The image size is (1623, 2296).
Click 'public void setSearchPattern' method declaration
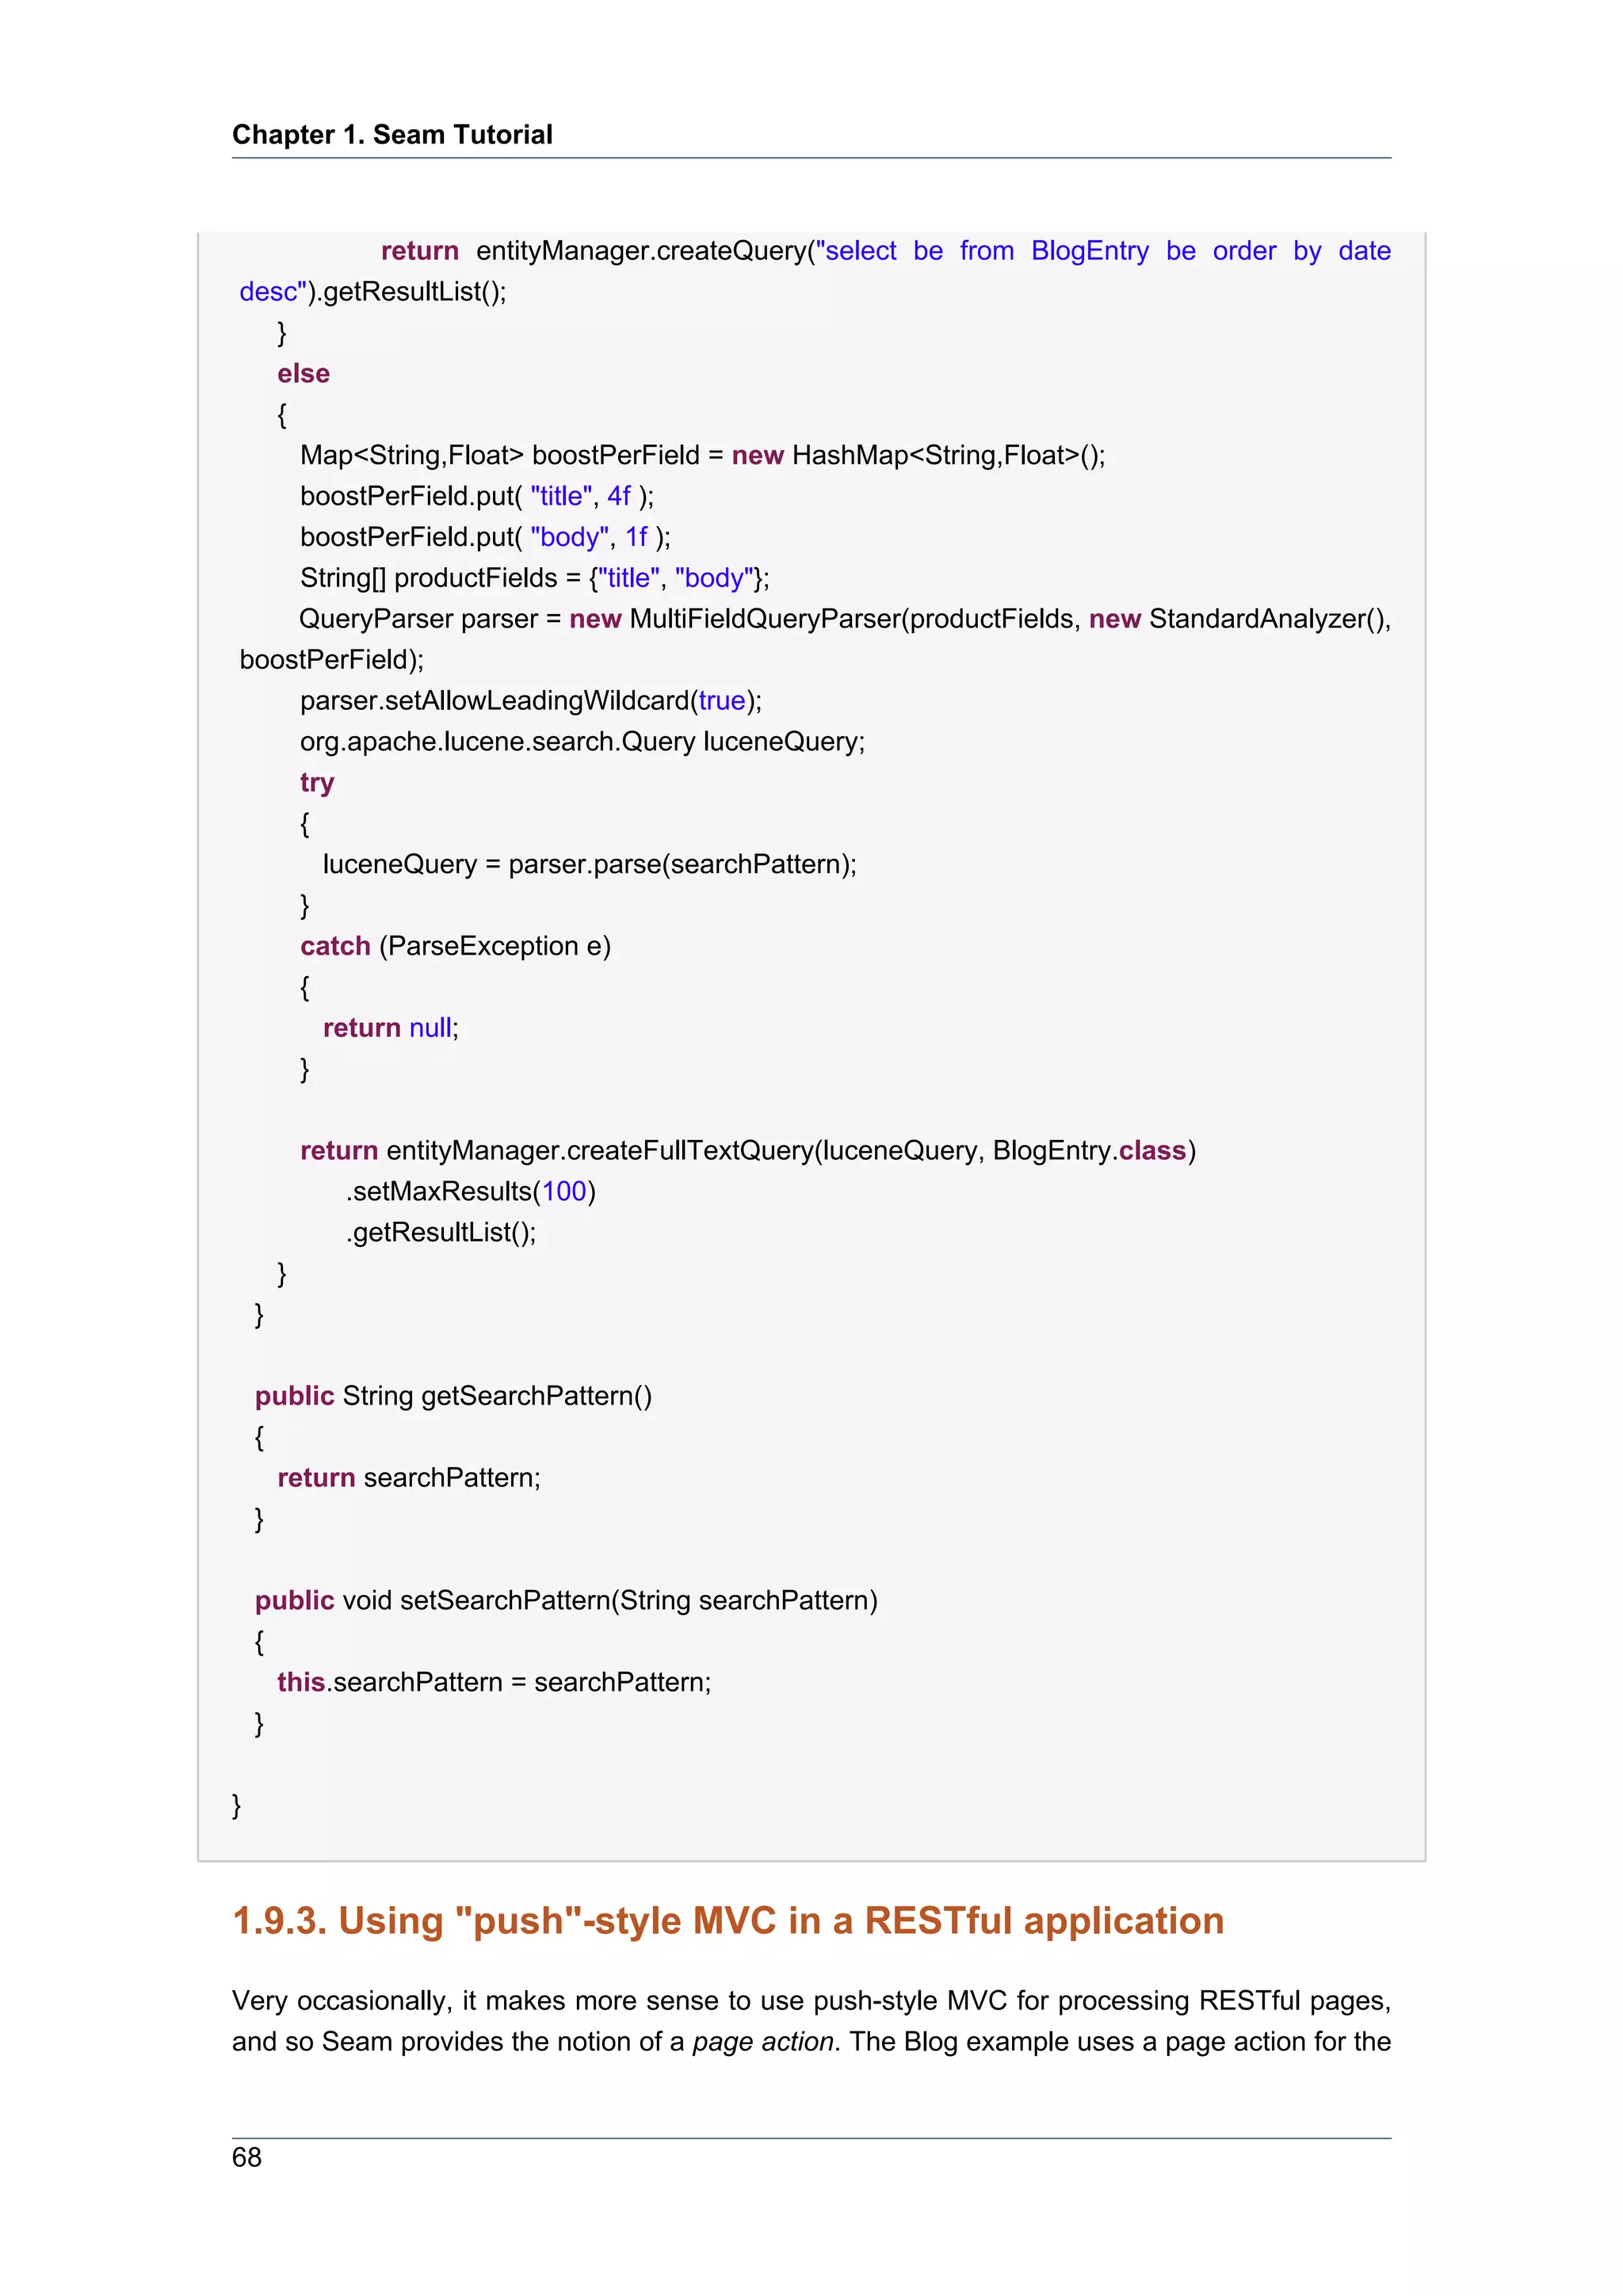566,1600
